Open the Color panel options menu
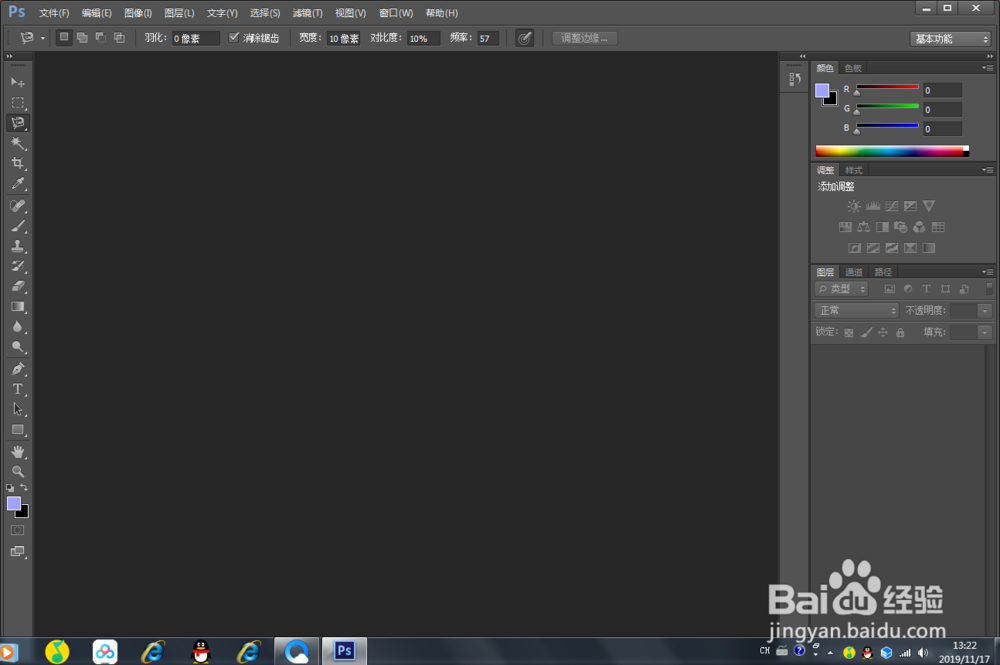This screenshot has width=1000, height=665. pyautogui.click(x=987, y=68)
